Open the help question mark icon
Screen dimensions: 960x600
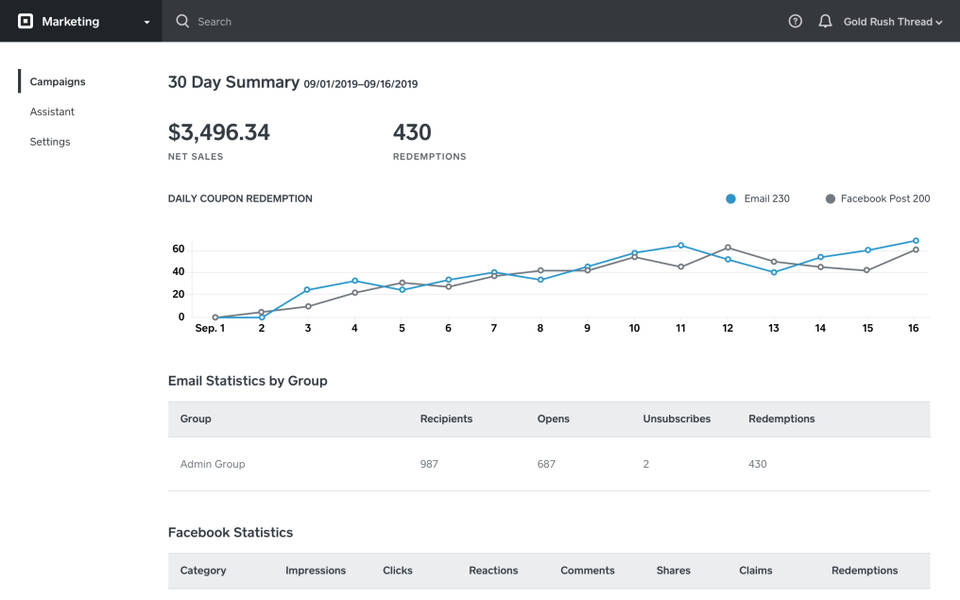[x=794, y=21]
